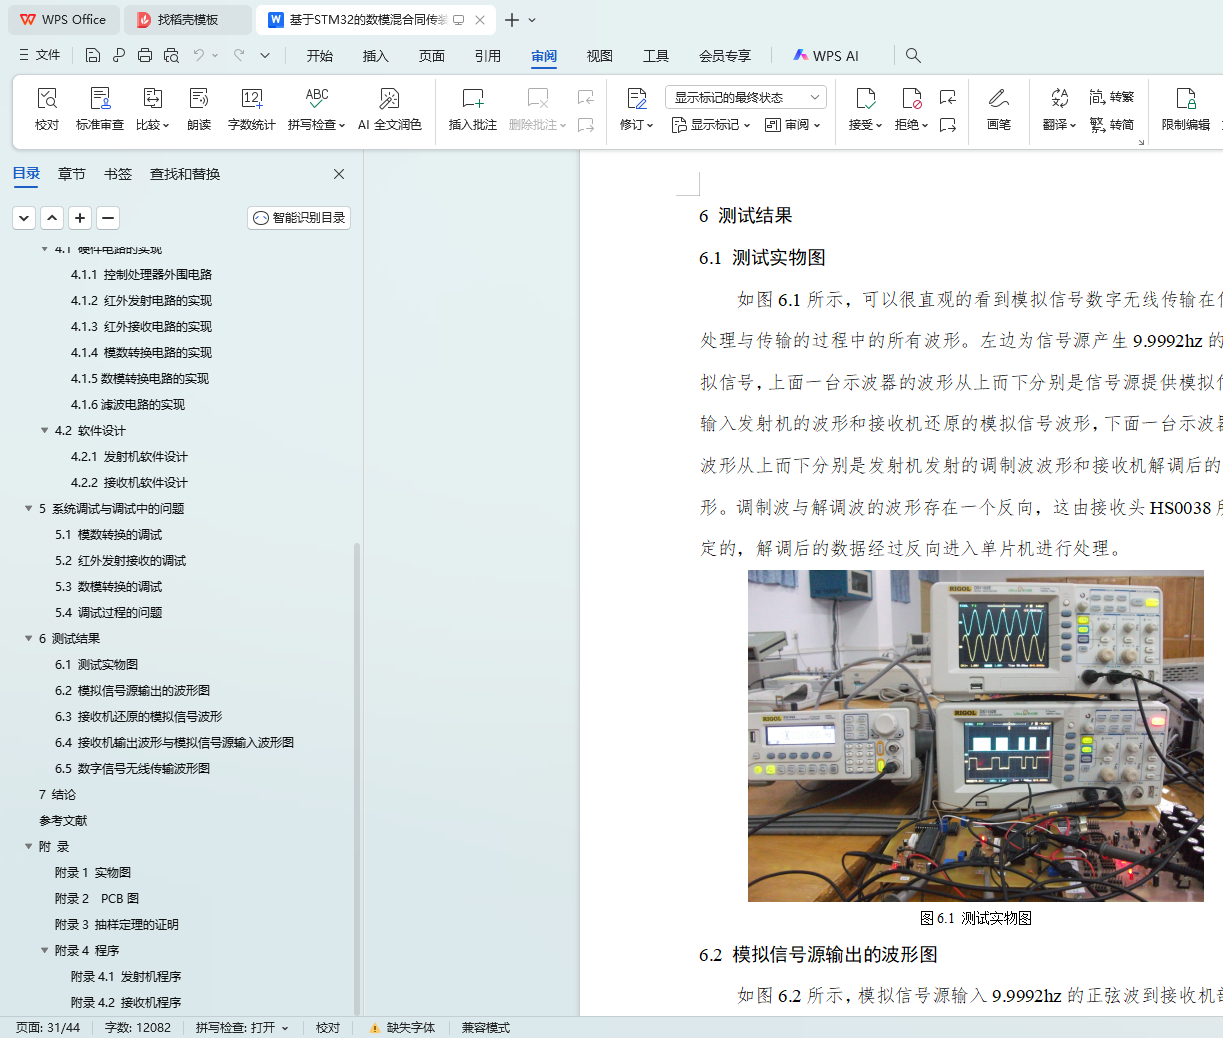The height and width of the screenshot is (1038, 1223).
Task: Open 显示标记的最终状态 dropdown
Action: (745, 97)
